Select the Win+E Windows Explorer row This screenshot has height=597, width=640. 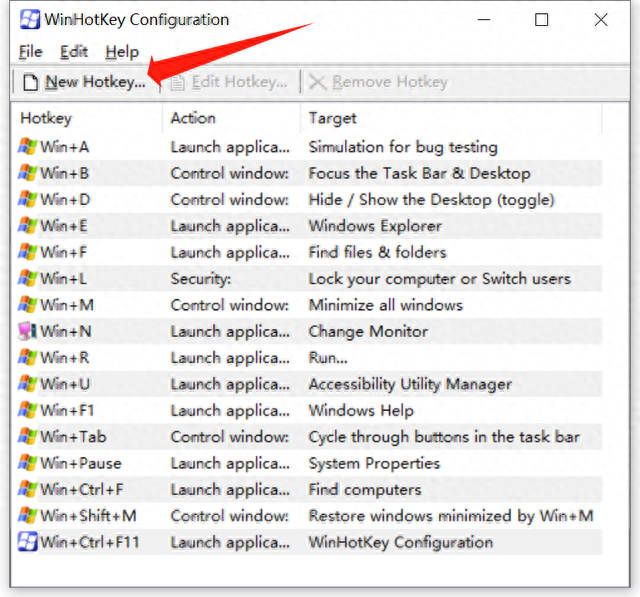pos(310,226)
